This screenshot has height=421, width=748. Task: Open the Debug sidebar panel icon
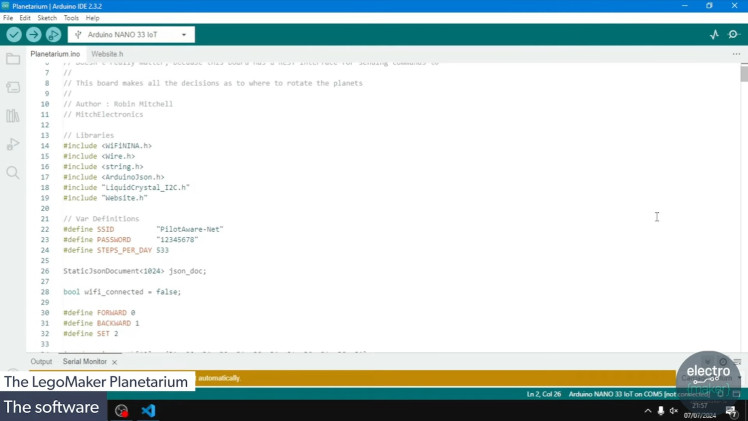(13, 144)
